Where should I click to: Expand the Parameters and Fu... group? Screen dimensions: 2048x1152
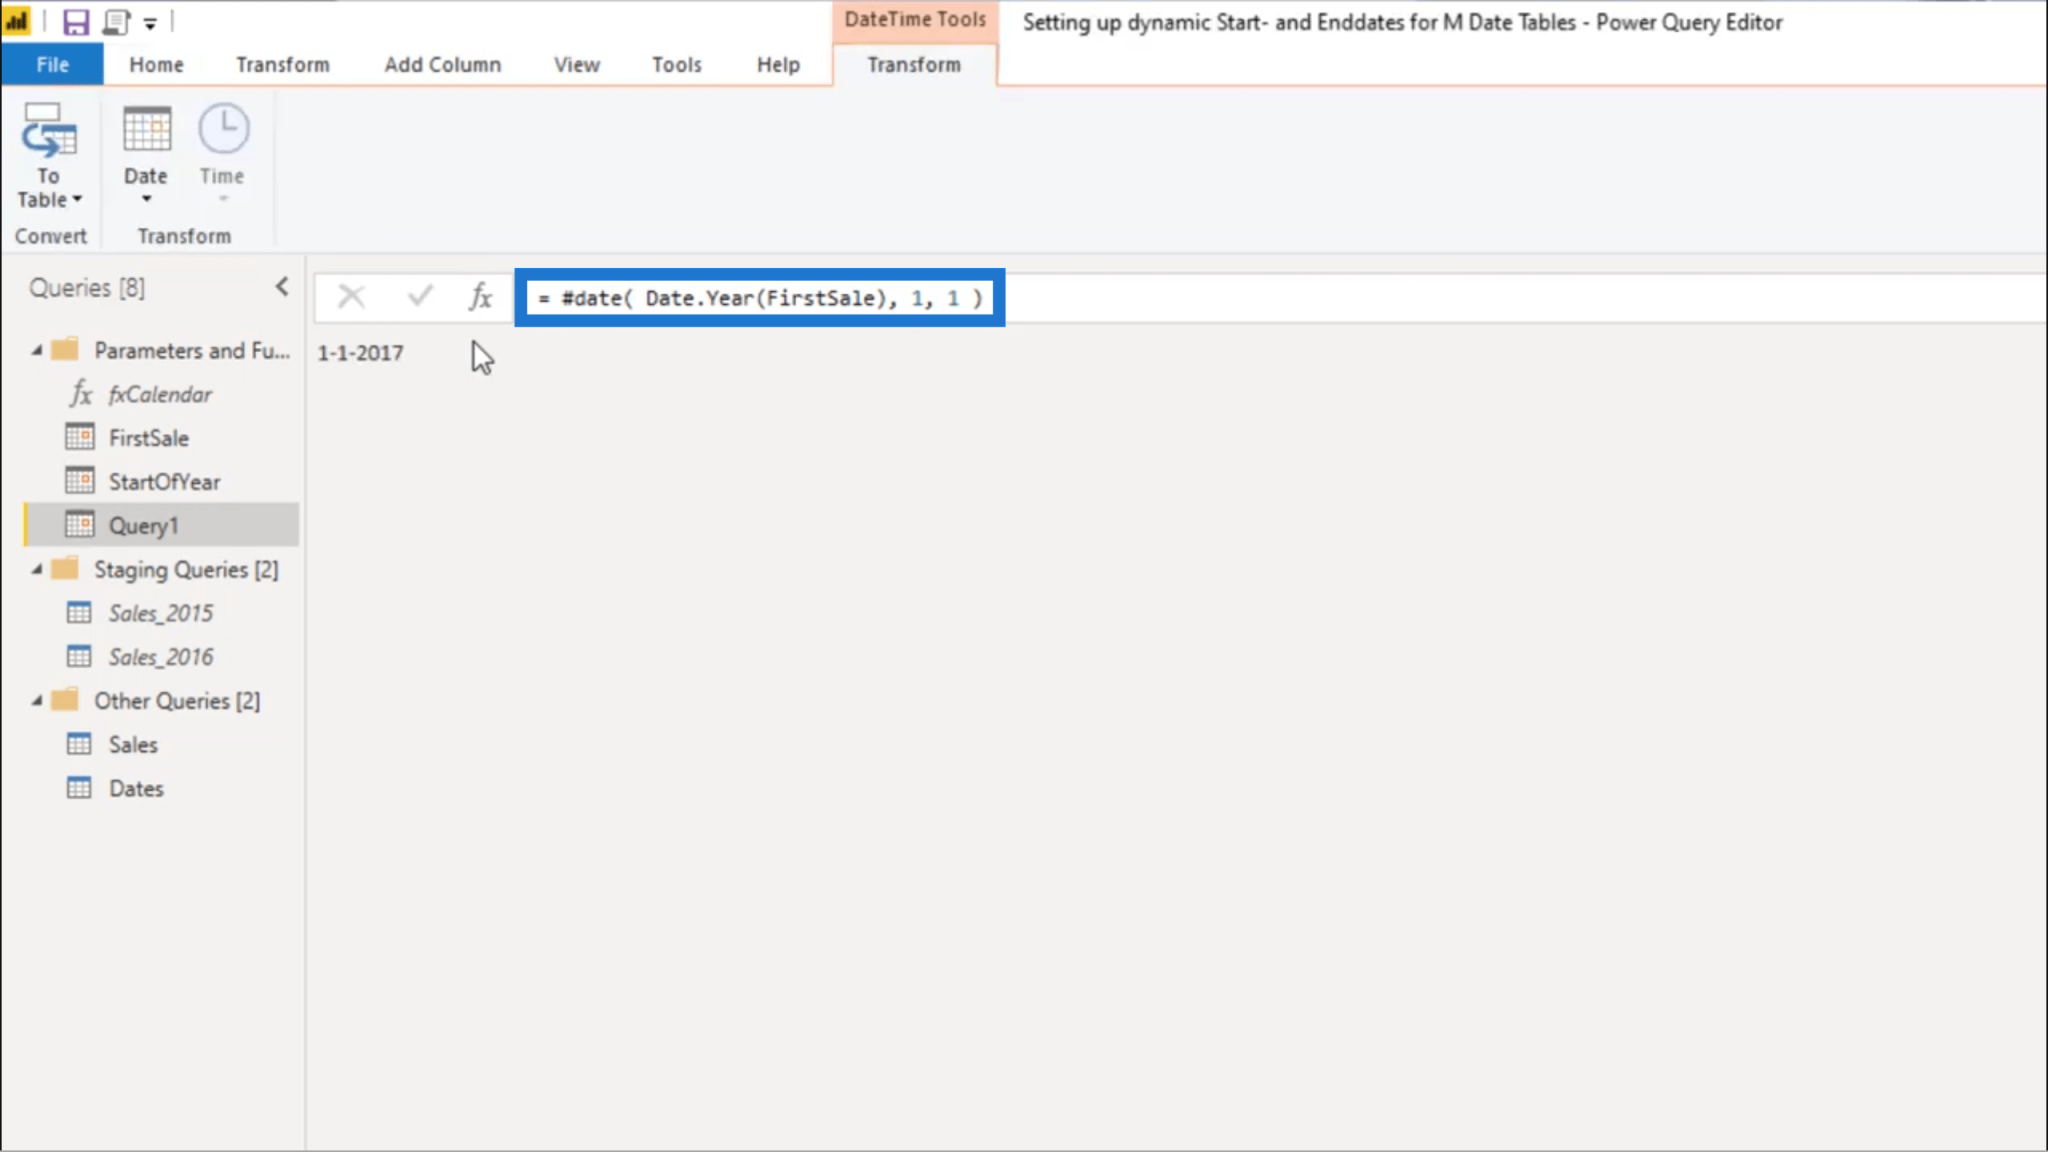(35, 350)
